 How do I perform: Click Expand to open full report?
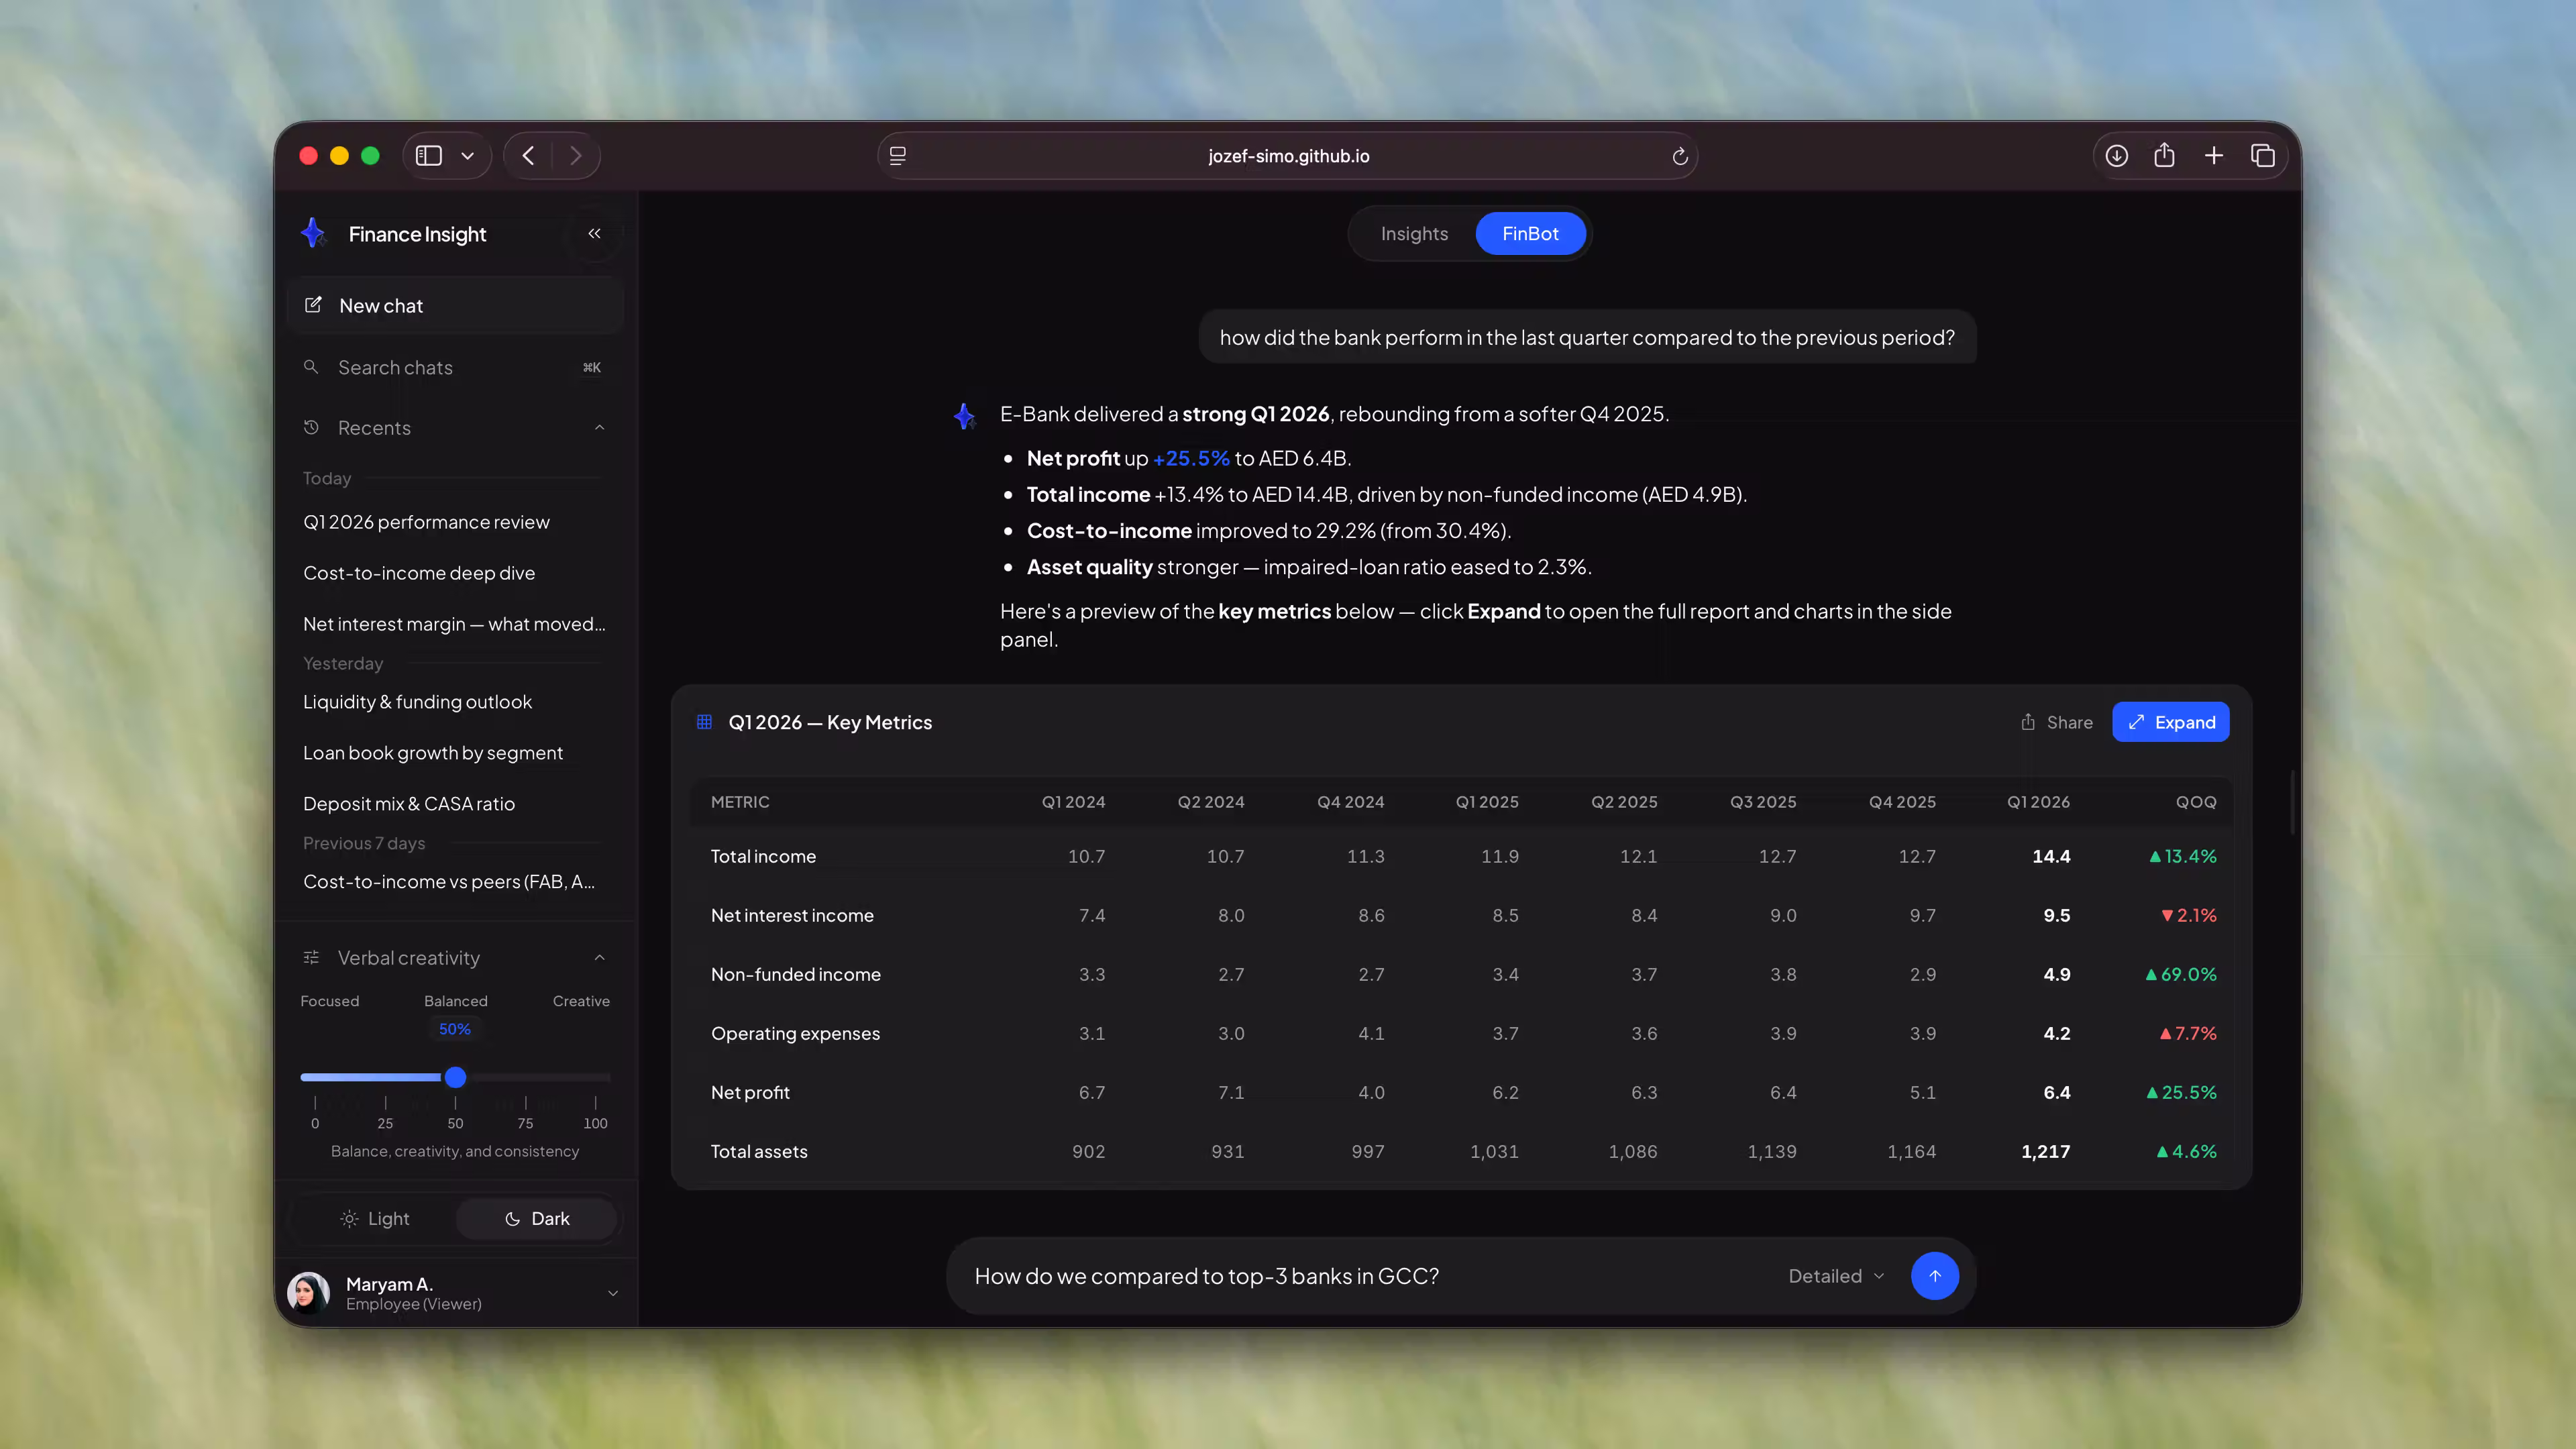(x=2170, y=722)
